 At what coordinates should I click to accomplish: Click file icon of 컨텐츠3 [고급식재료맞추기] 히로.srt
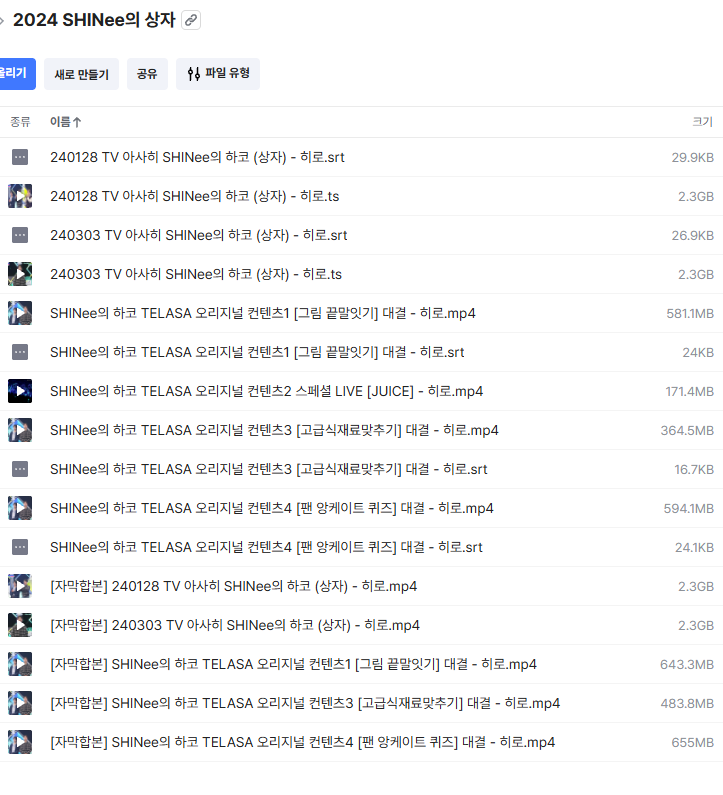click(20, 469)
